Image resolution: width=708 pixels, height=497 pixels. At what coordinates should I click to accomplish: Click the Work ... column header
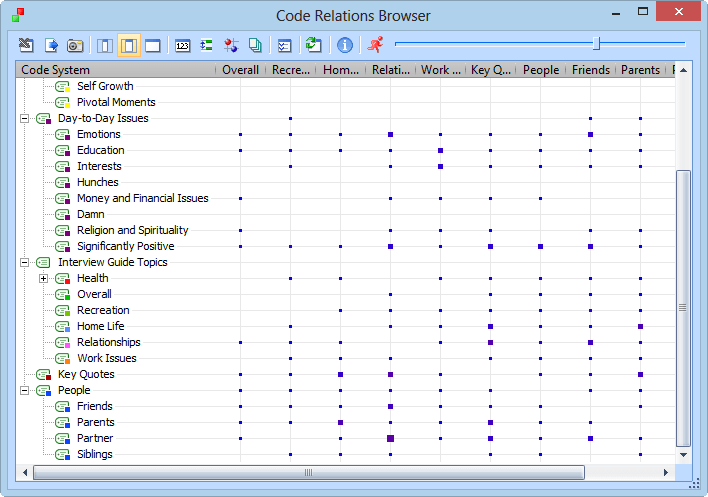(441, 70)
